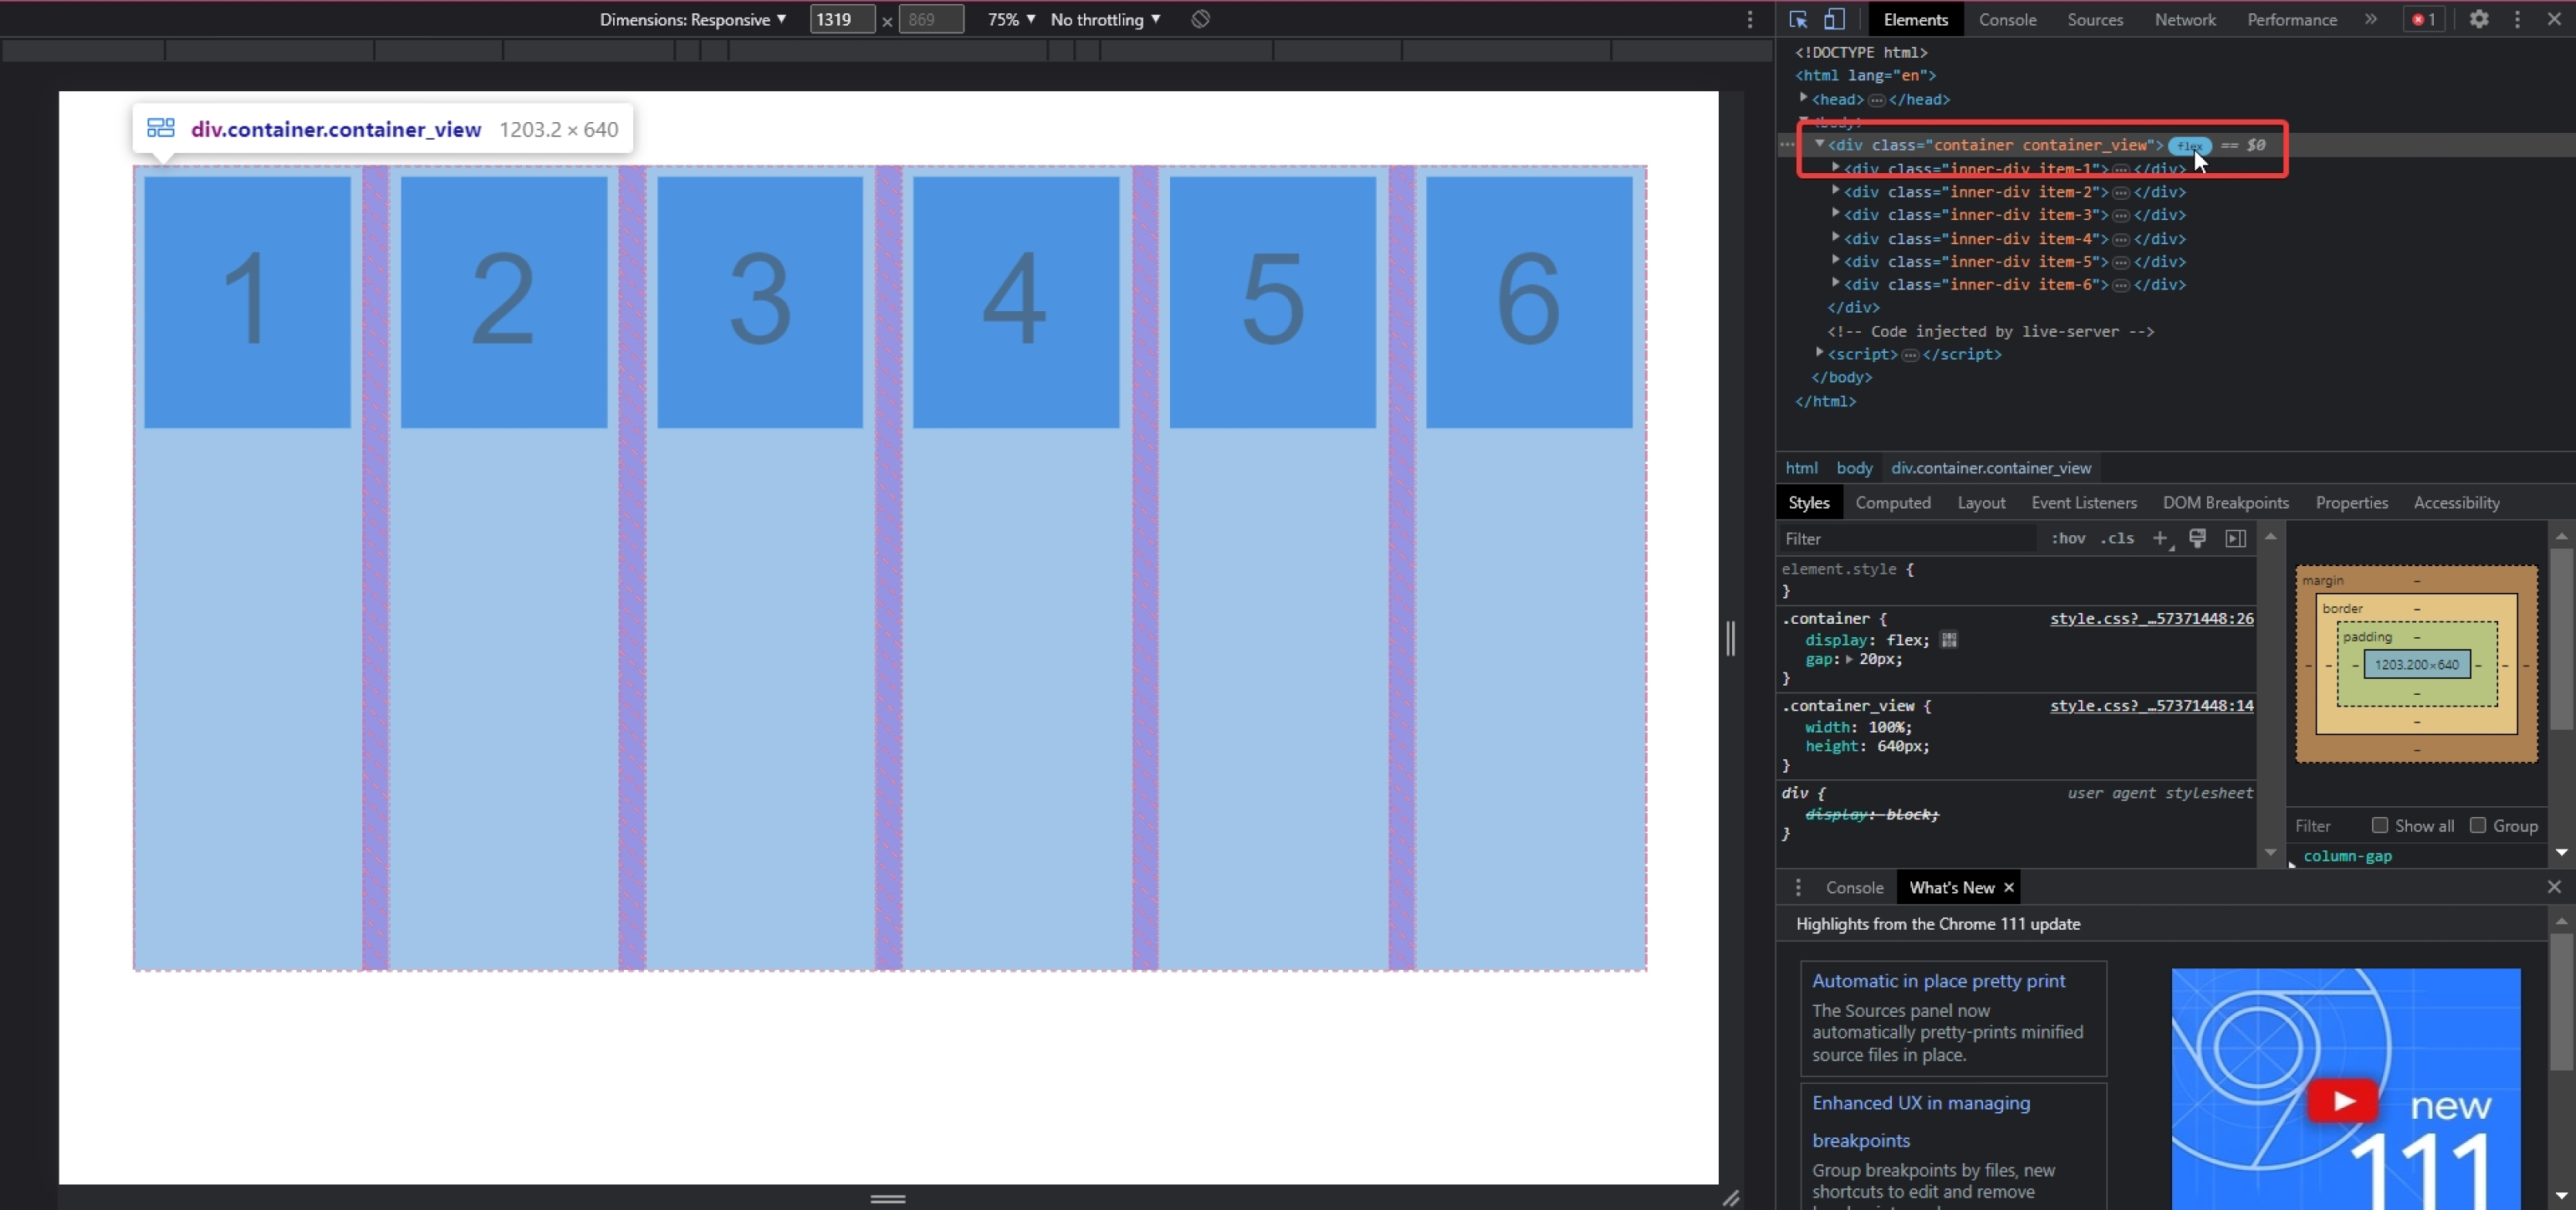Screen dimensions: 2576x1210
Task: Open the Dimensions: Responsive dropdown
Action: click(x=692, y=19)
